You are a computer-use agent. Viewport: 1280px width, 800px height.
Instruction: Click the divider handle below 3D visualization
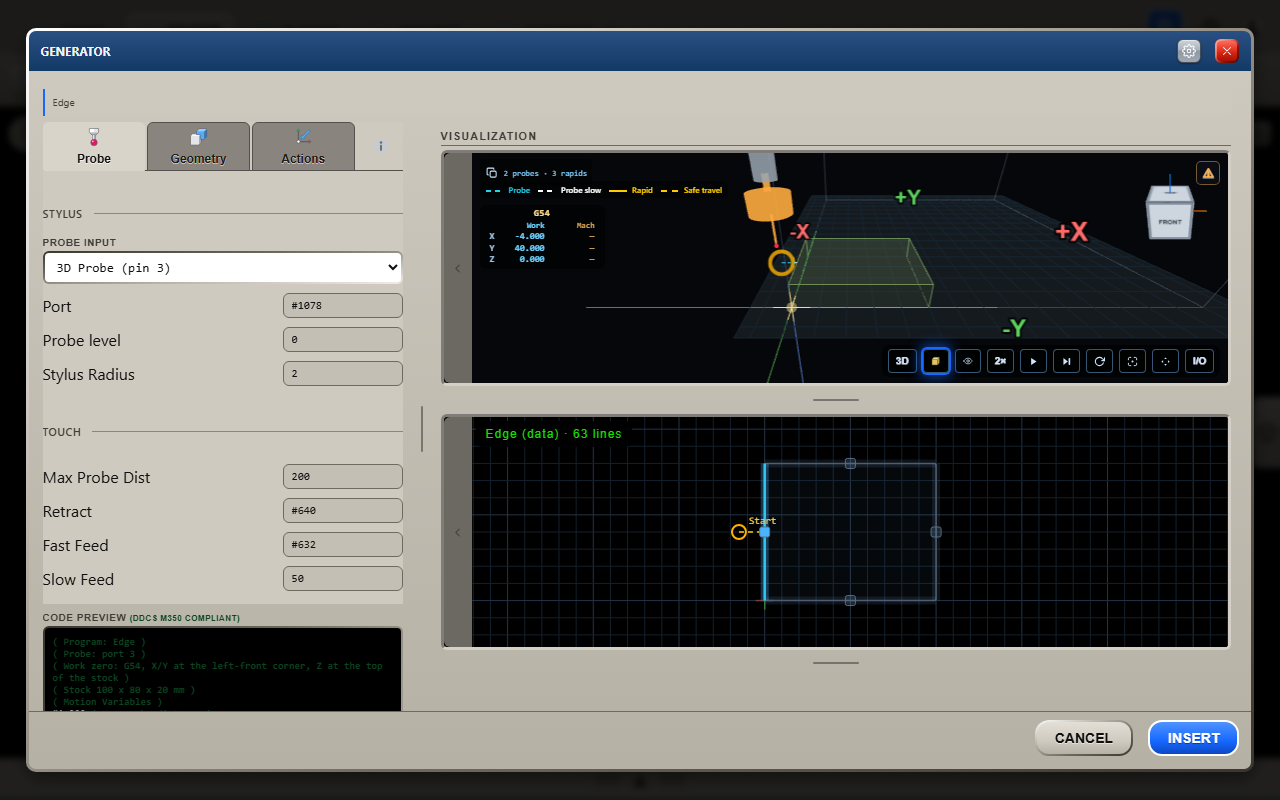(x=836, y=399)
